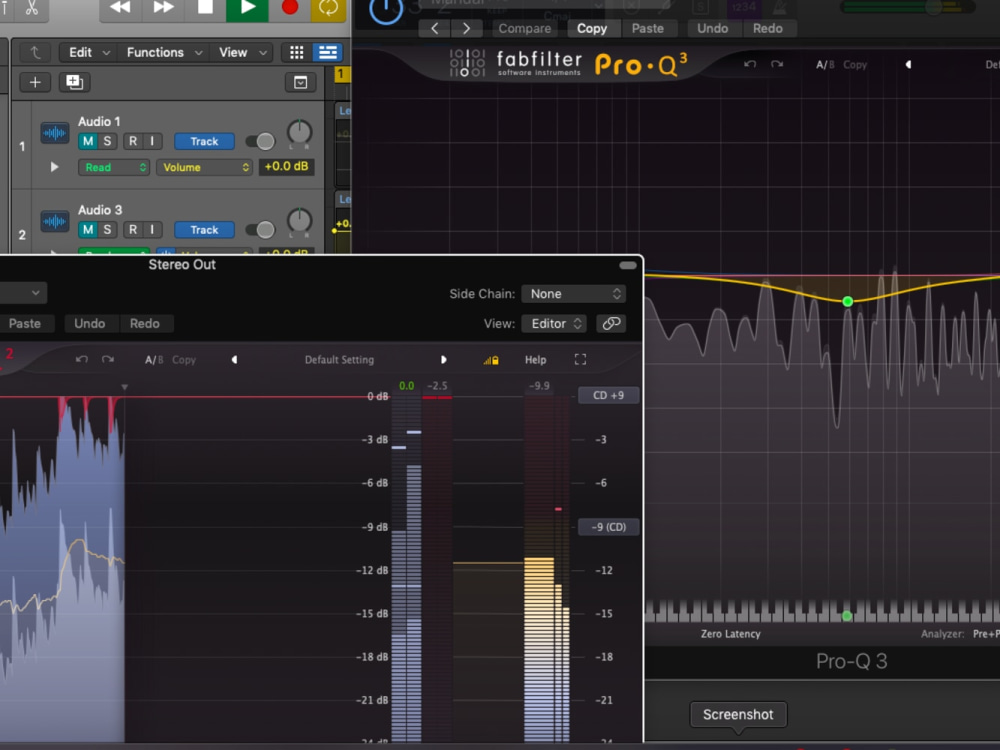This screenshot has width=1000, height=750.
Task: Click Redo in the Pro-Q 3 plugin header
Action: 767,28
